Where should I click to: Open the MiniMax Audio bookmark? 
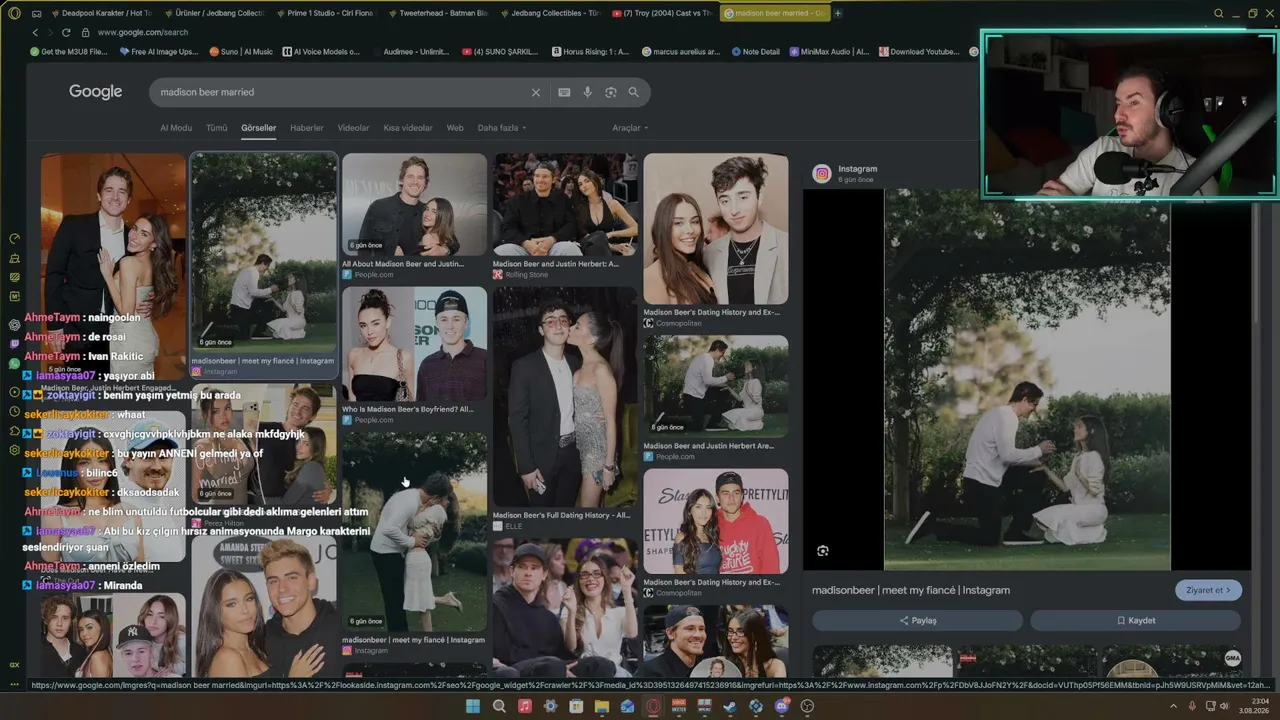(829, 52)
